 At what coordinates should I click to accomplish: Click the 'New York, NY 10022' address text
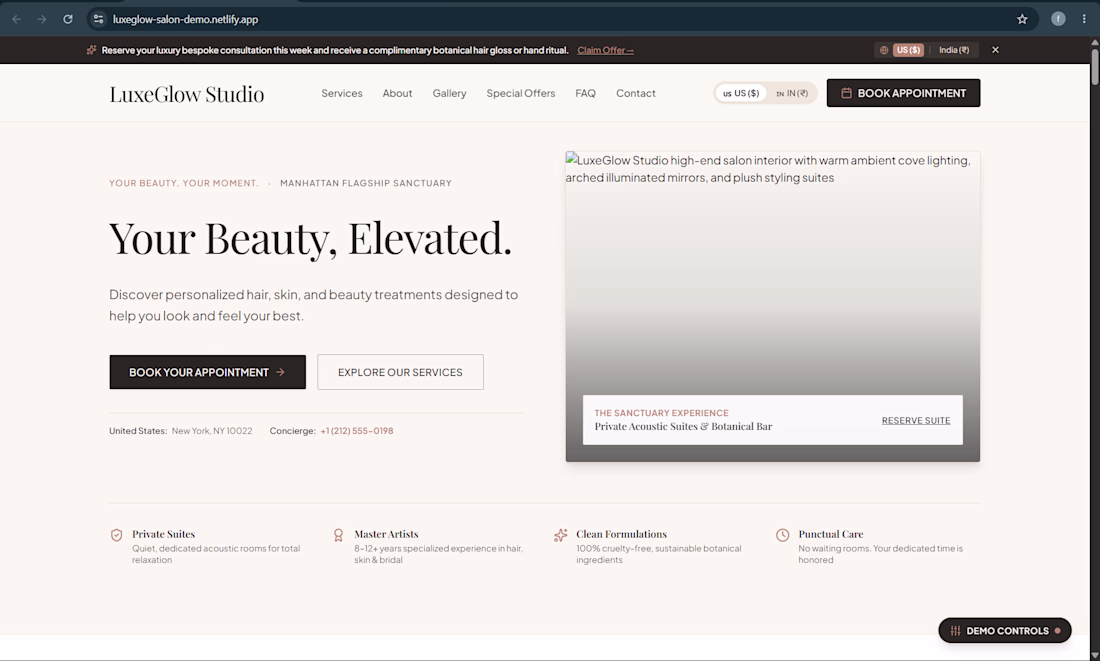click(x=212, y=431)
